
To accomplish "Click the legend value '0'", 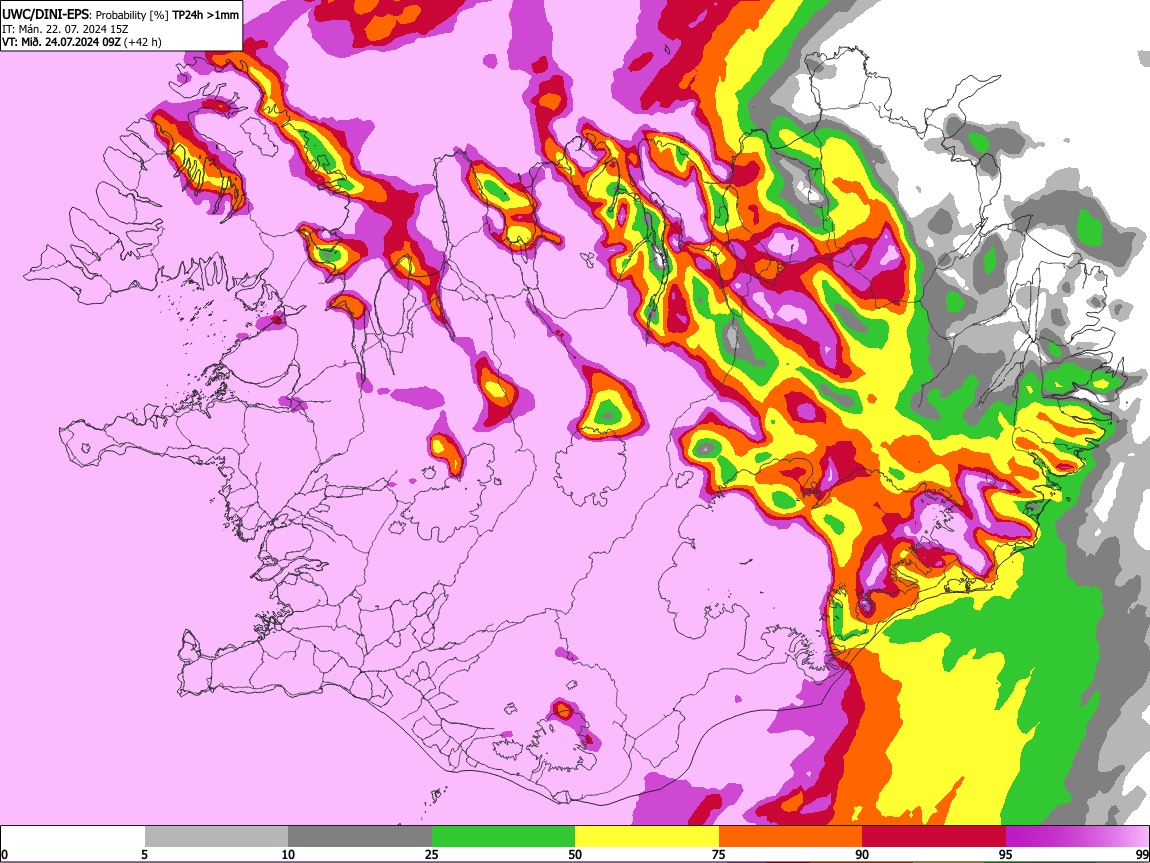I will (4, 854).
